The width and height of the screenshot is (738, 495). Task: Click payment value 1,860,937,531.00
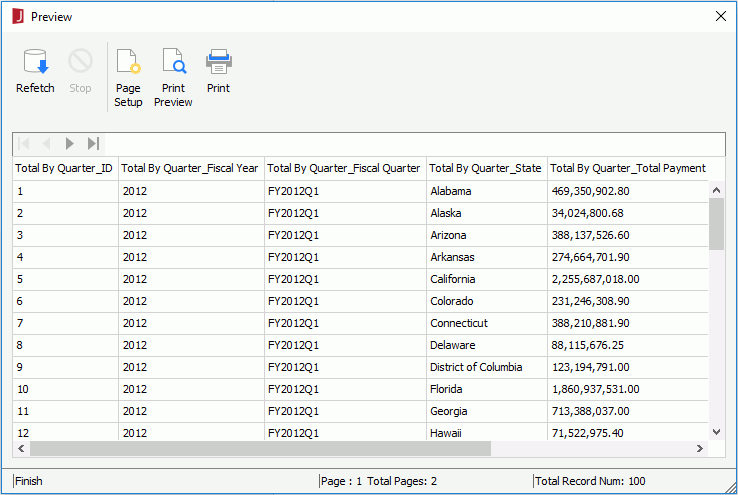coord(595,389)
